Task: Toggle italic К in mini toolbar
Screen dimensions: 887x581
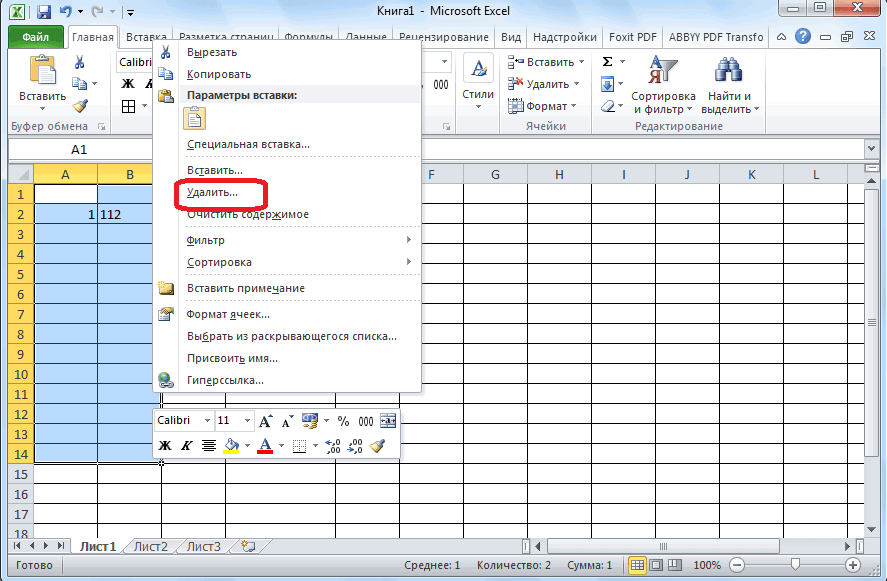Action: coord(187,446)
